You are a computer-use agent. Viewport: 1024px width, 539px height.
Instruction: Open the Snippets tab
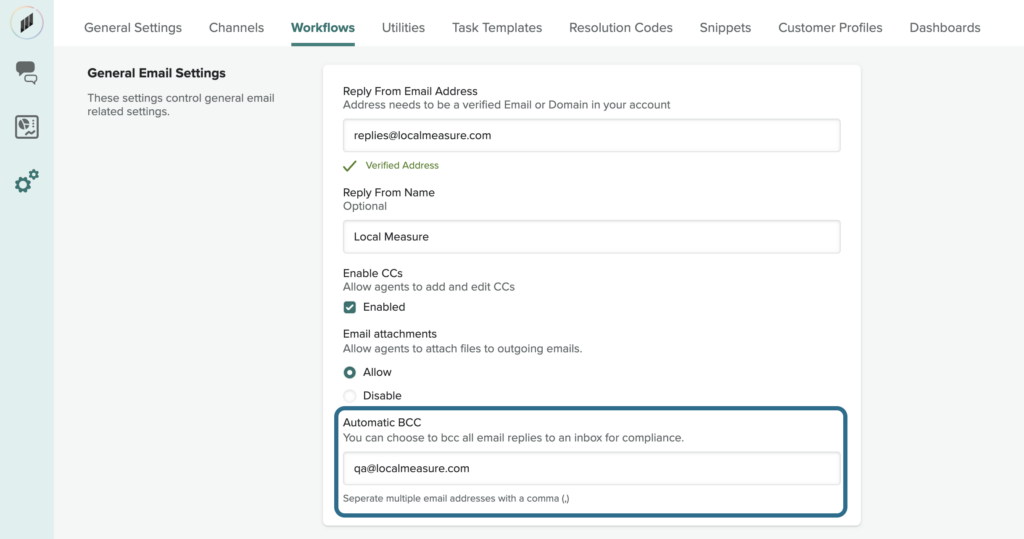[x=725, y=28]
